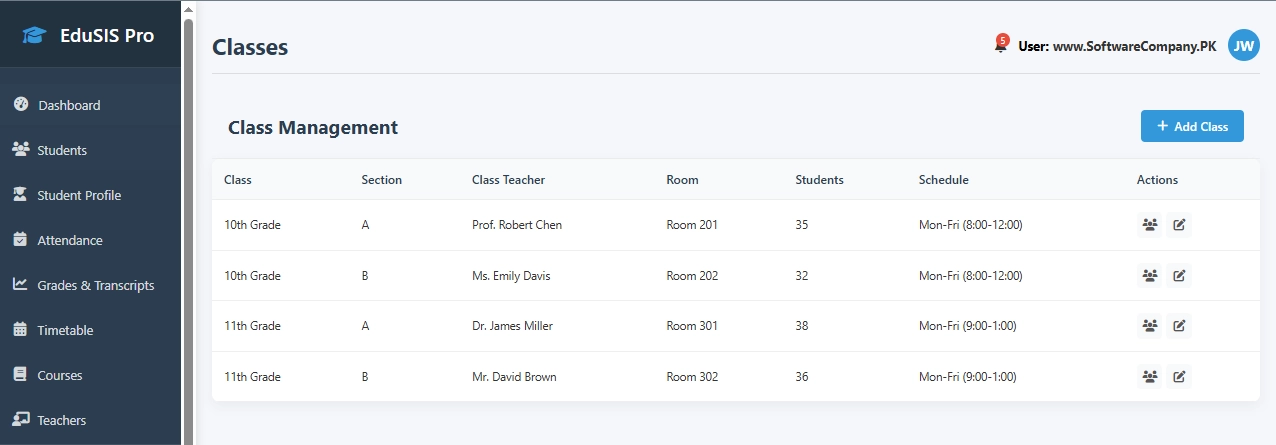The height and width of the screenshot is (445, 1276).
Task: View students in Room 302 class
Action: click(x=1150, y=377)
